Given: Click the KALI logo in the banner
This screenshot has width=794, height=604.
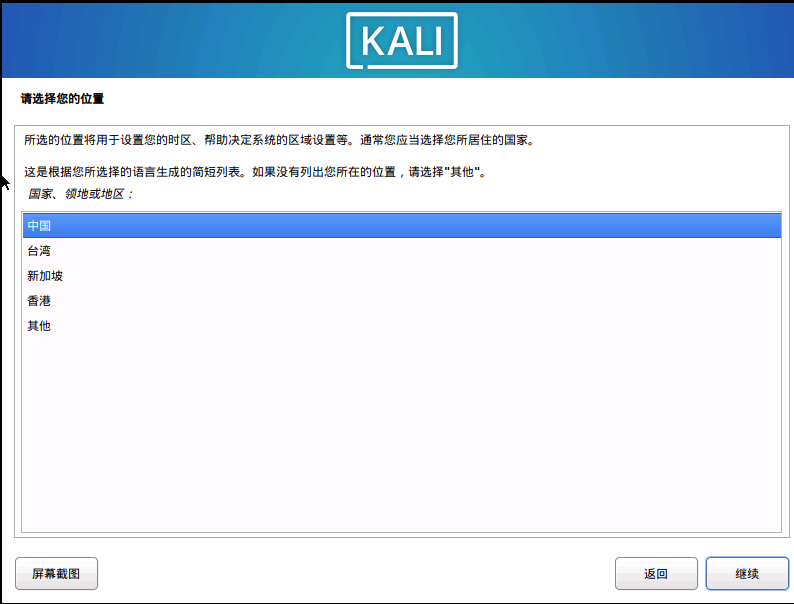Looking at the screenshot, I should click(402, 41).
